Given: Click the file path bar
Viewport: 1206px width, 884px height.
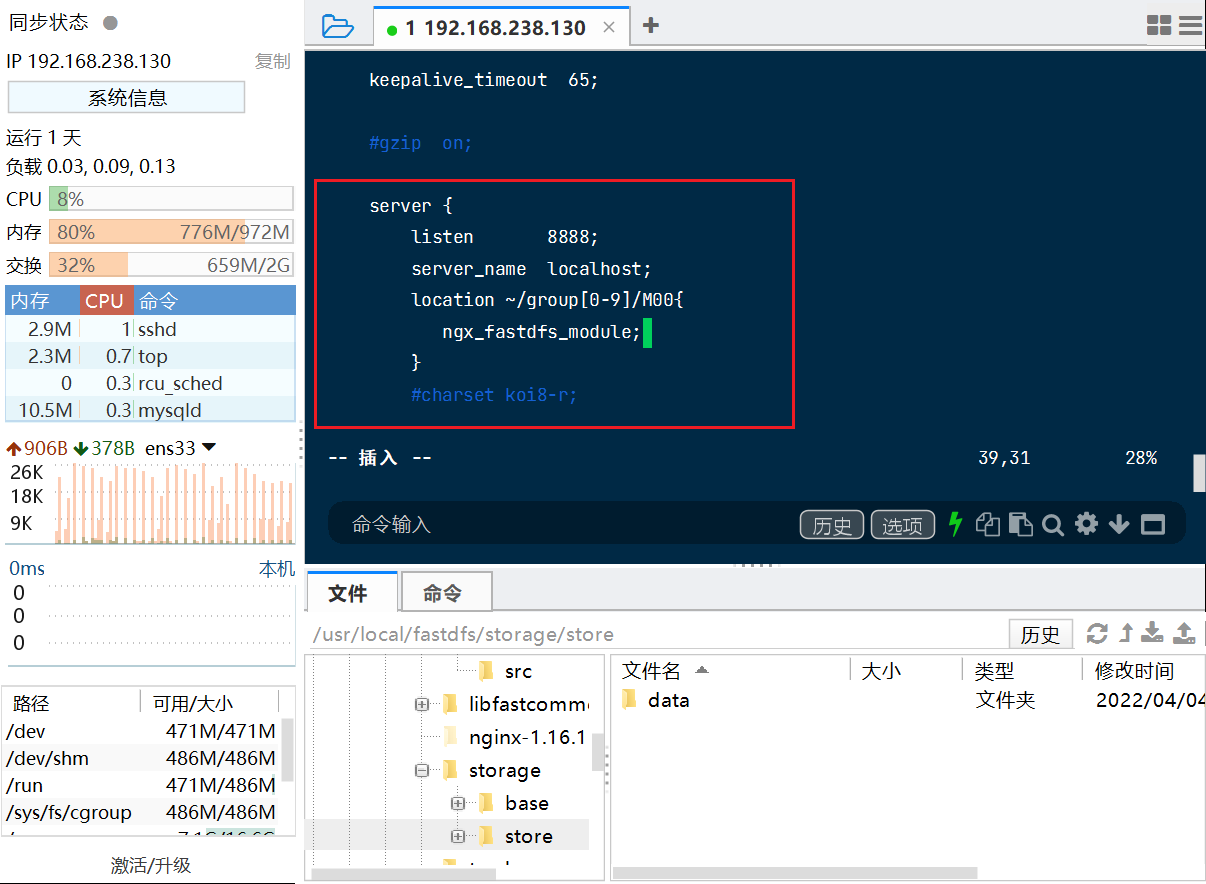Looking at the screenshot, I should [655, 634].
